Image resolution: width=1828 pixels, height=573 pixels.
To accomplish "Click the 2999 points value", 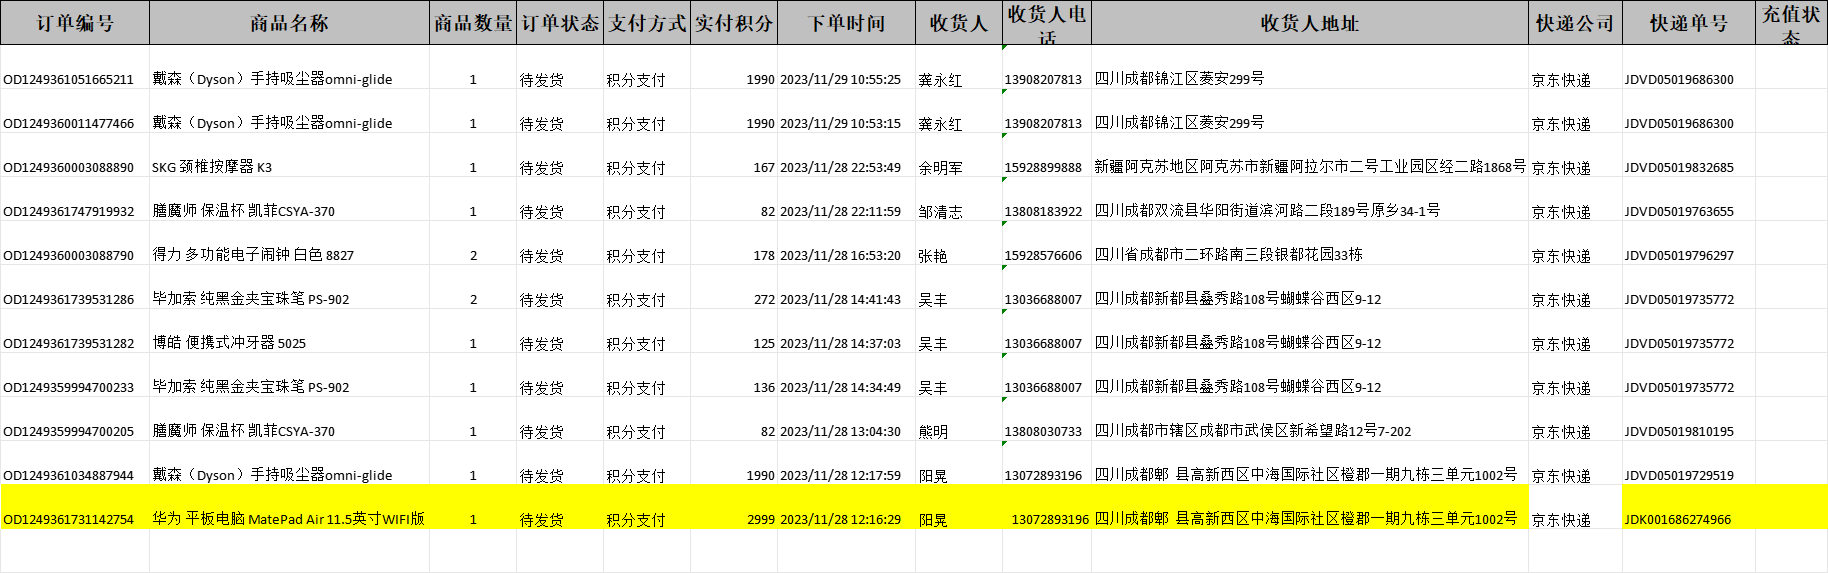I will (x=761, y=520).
